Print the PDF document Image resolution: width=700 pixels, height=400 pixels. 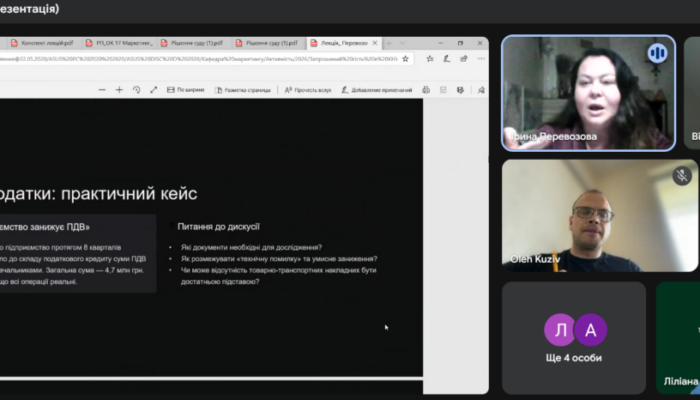pos(426,90)
